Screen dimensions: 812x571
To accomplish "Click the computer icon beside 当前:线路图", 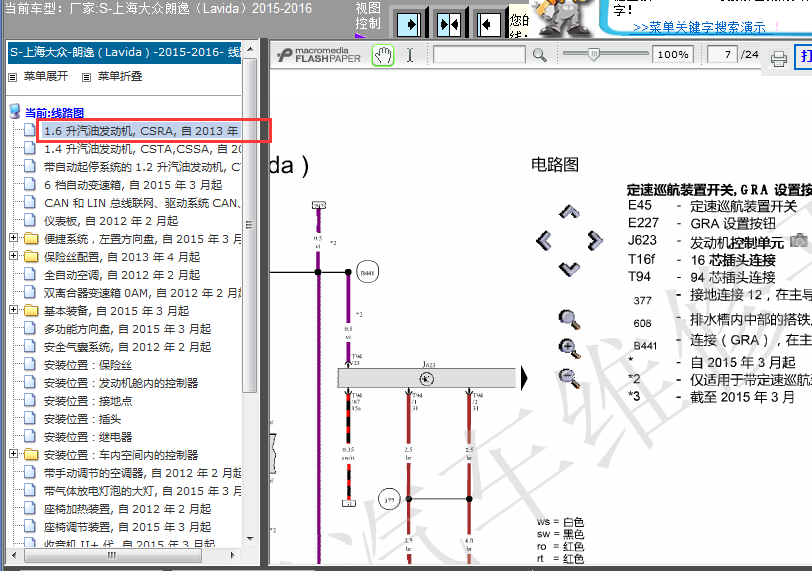I will tap(15, 111).
